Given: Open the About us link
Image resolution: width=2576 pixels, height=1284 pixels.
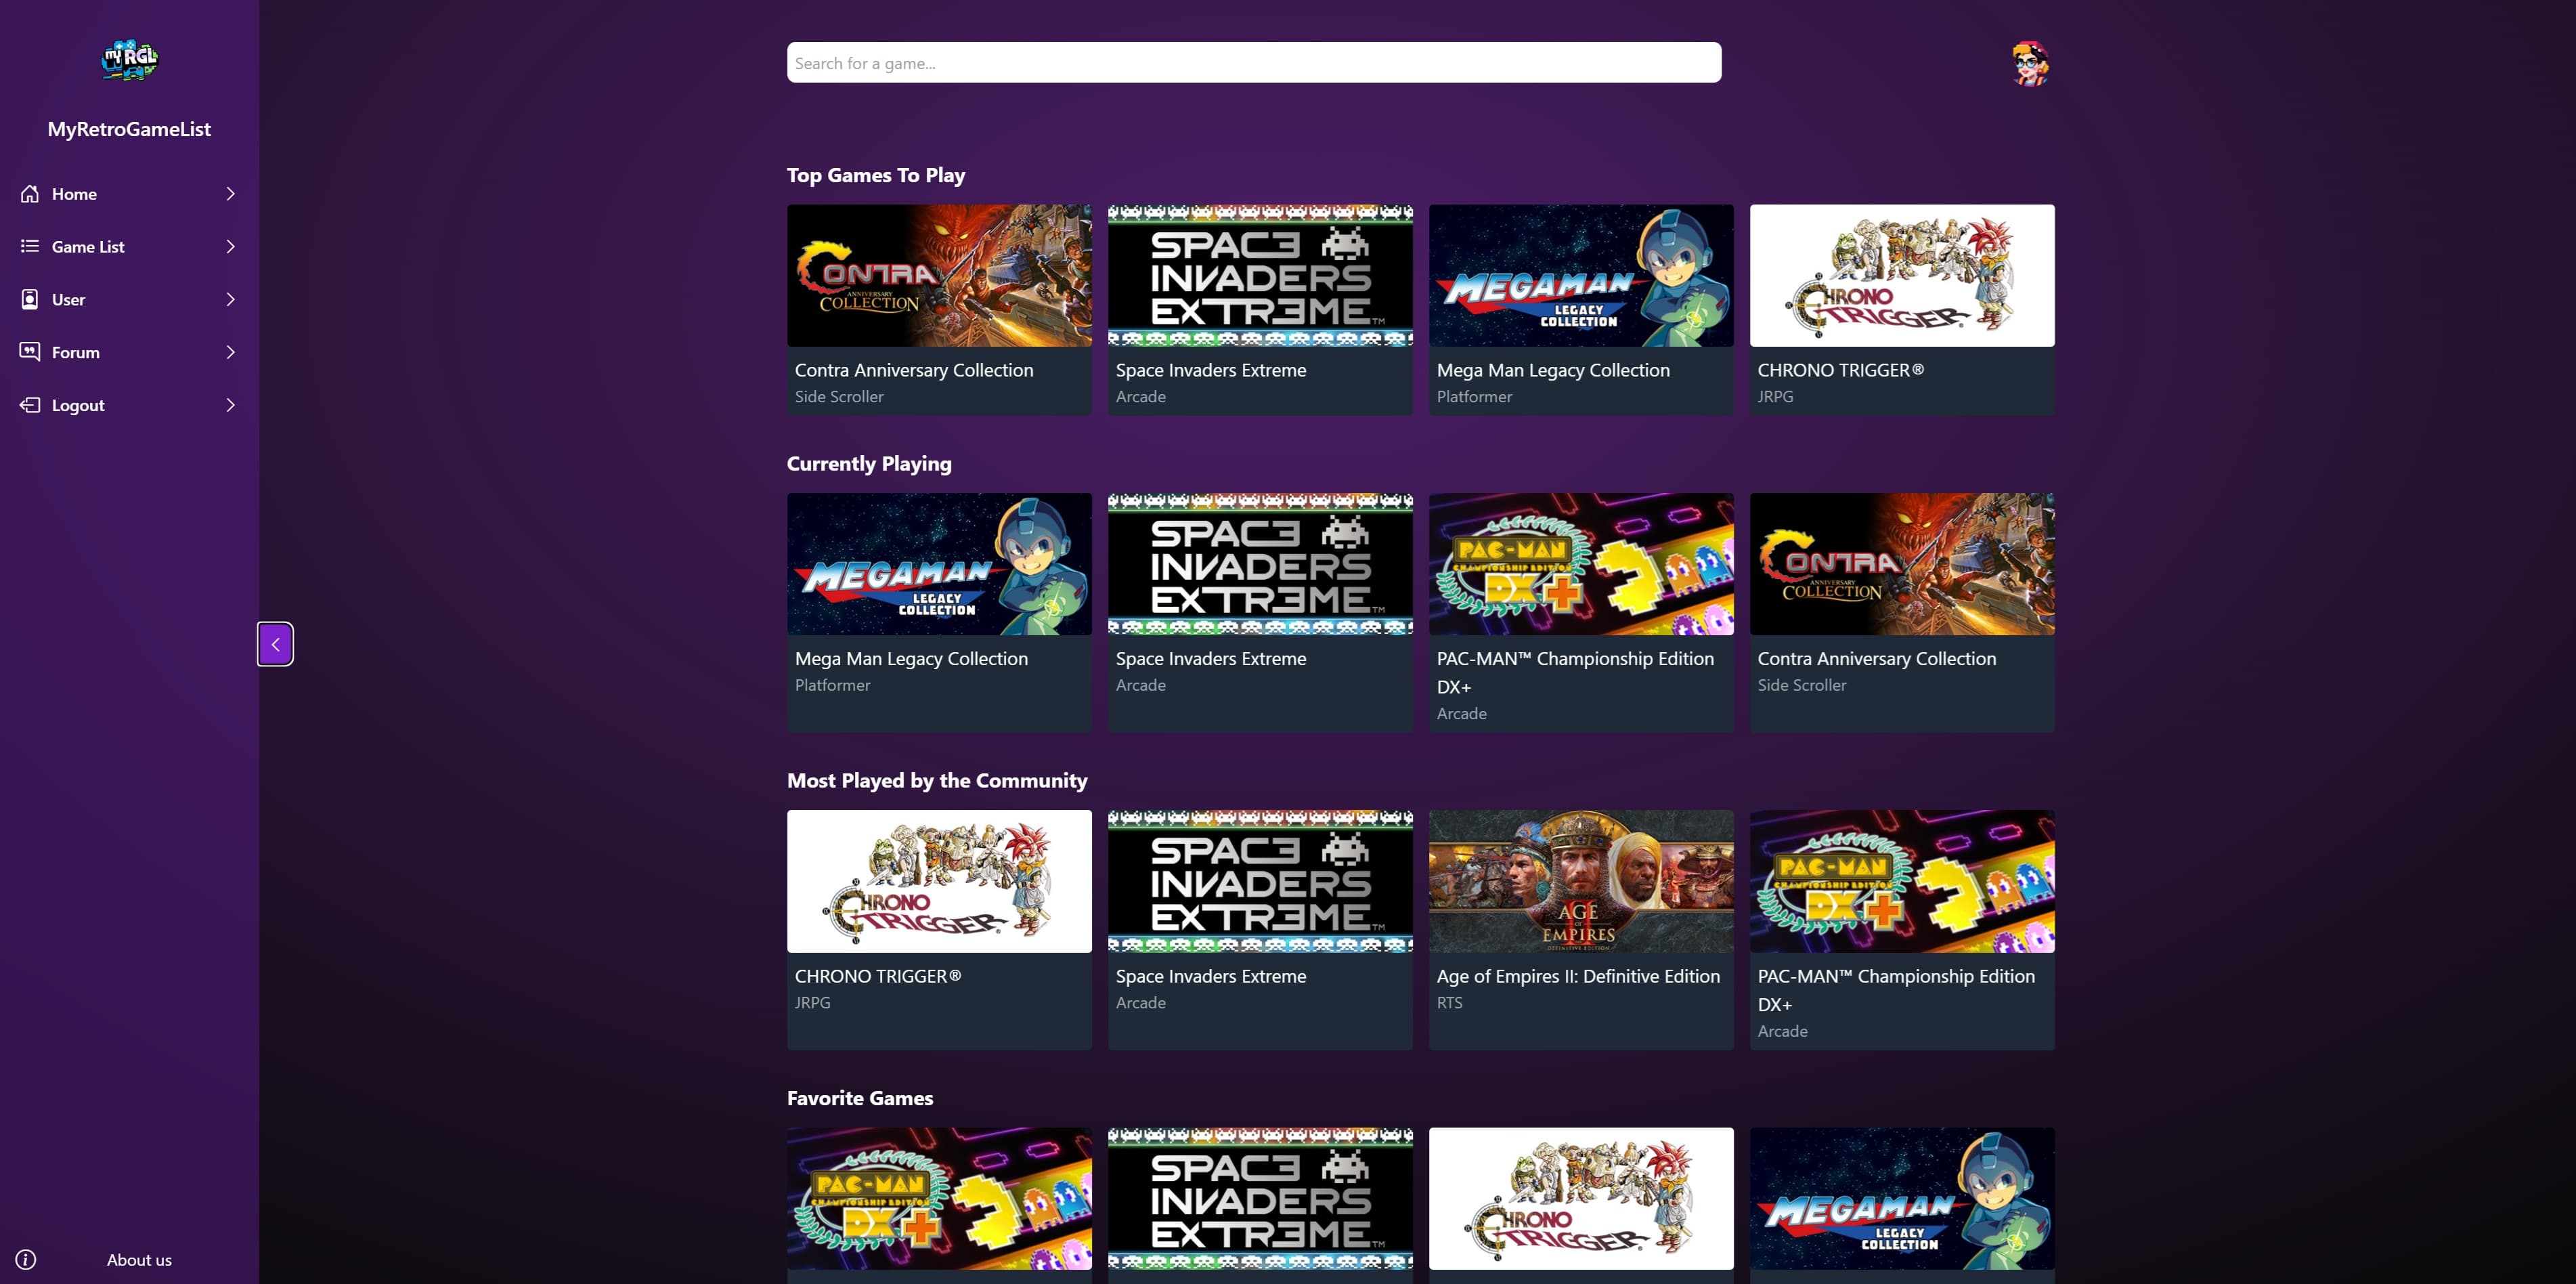Looking at the screenshot, I should (x=139, y=1260).
